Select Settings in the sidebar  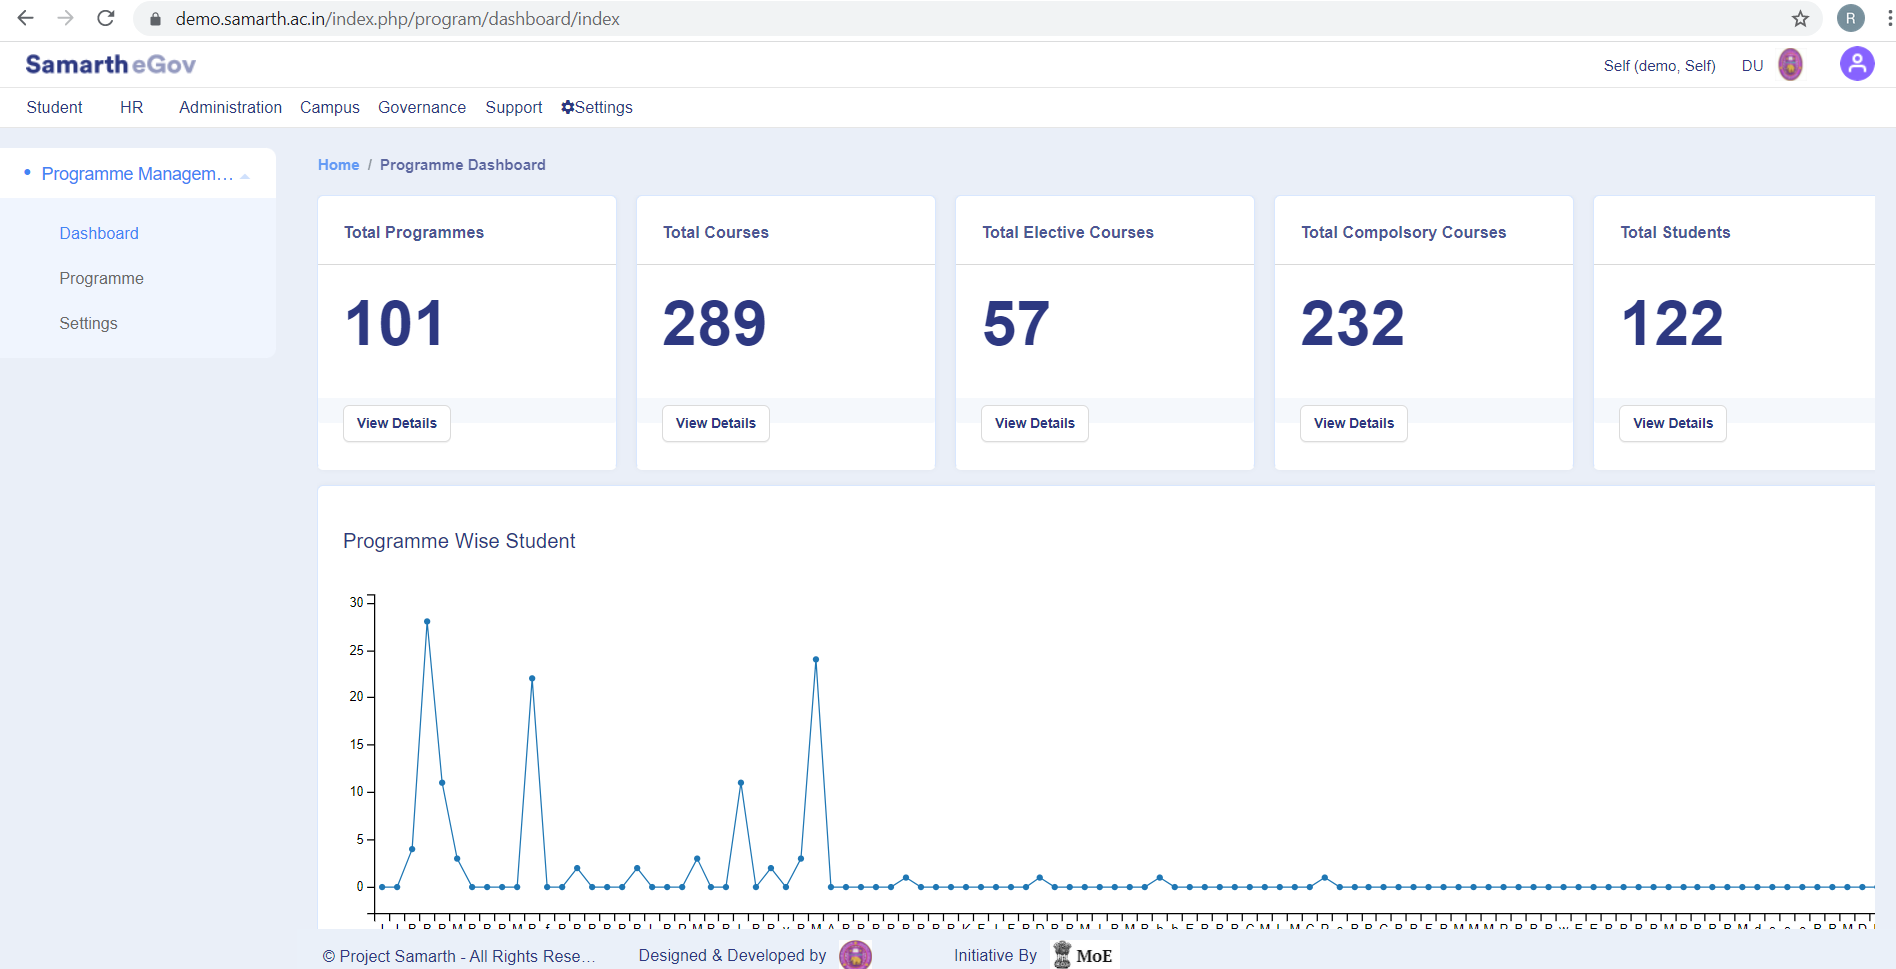pos(88,323)
